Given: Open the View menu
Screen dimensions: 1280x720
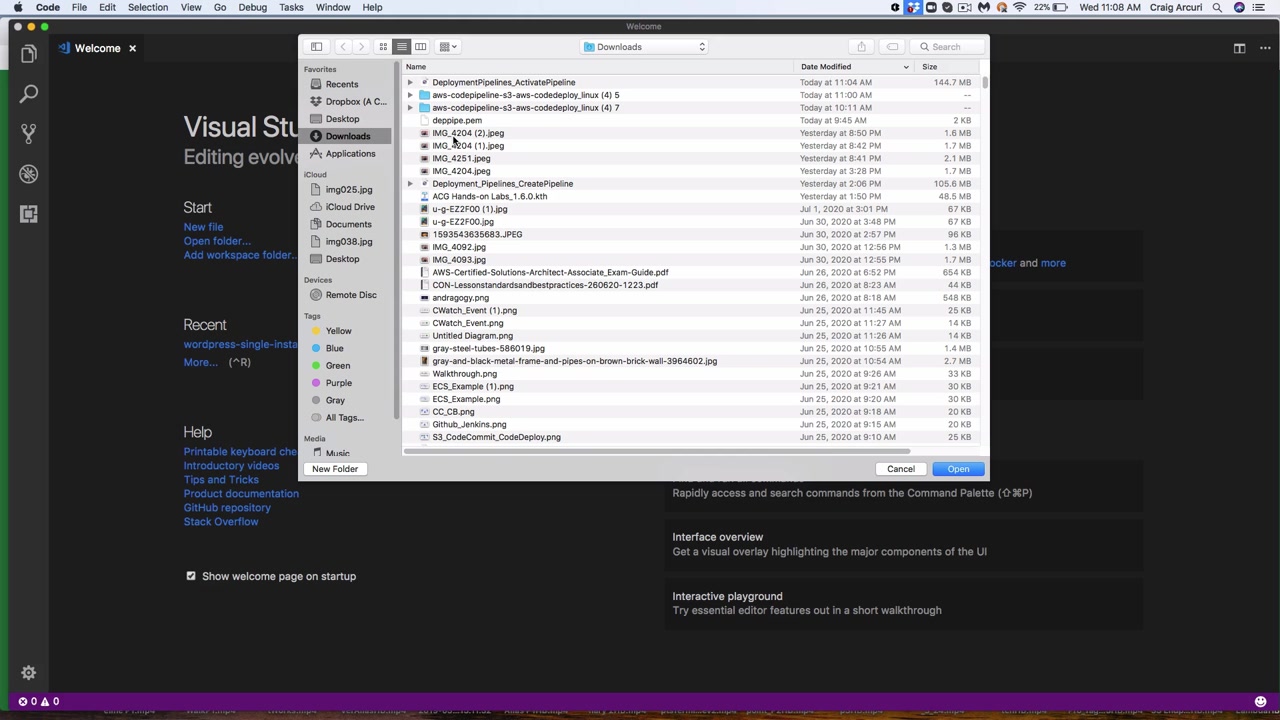Looking at the screenshot, I should coord(191,7).
